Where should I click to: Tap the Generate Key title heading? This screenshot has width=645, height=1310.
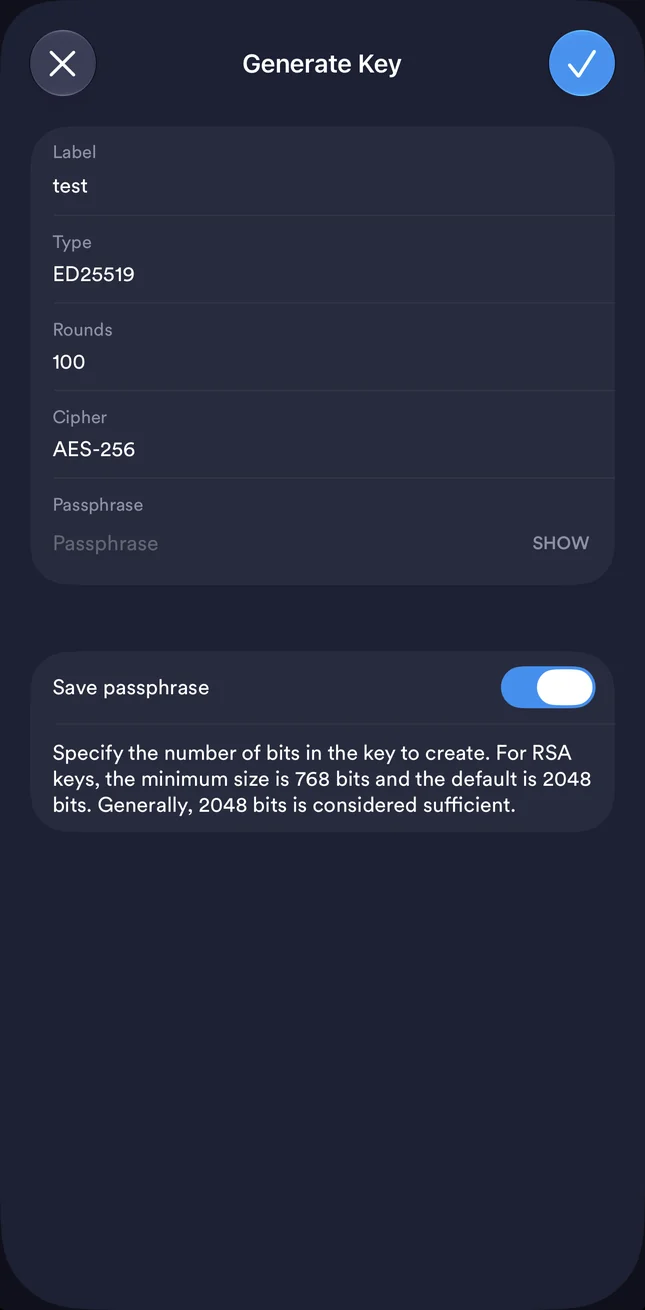coord(322,64)
